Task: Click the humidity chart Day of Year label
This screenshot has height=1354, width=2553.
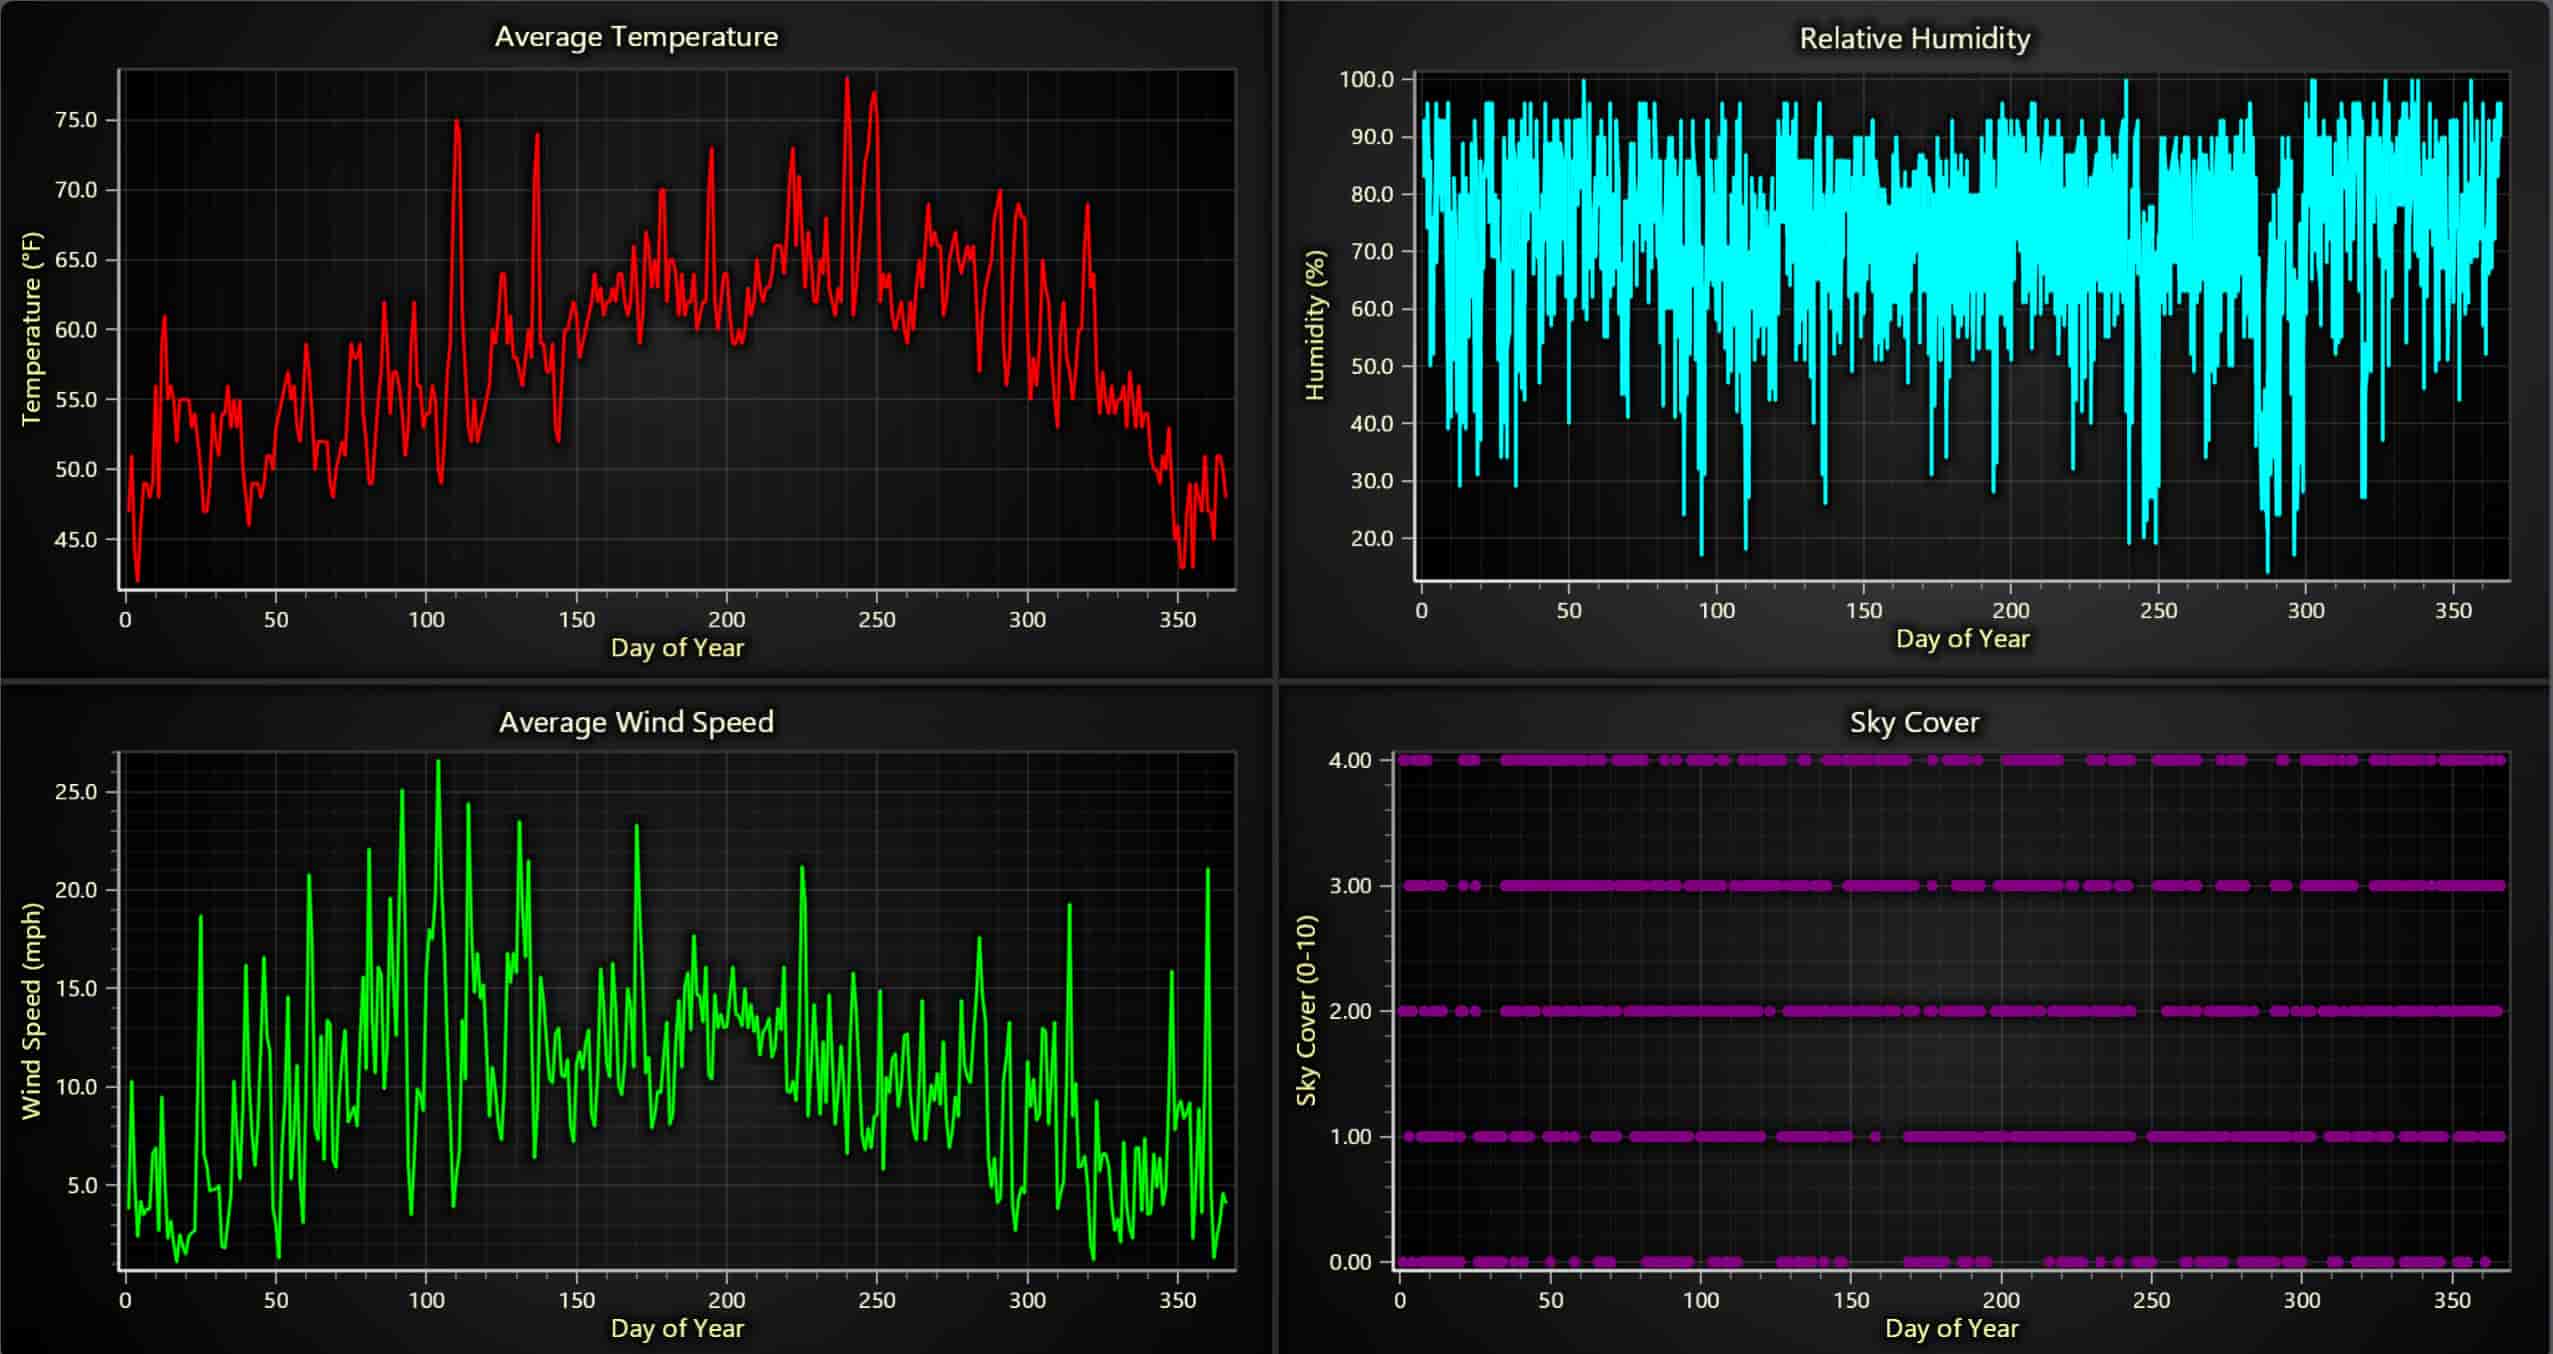Action: (1962, 637)
